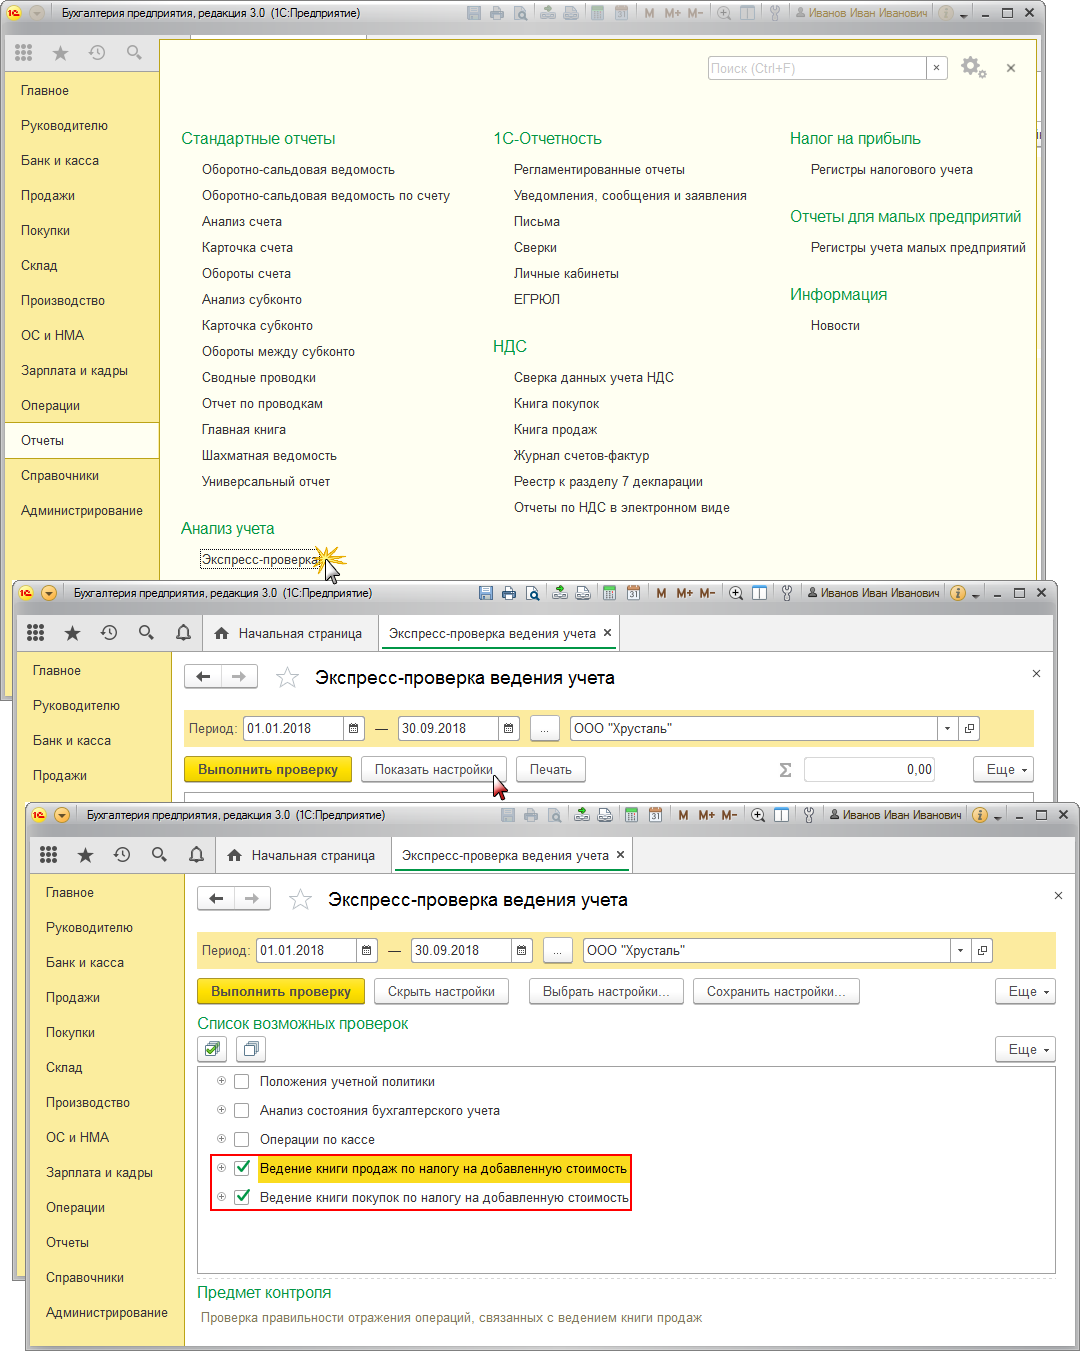The image size is (1083, 1355).
Task: Add form to favorites star in front window
Action: 300,900
